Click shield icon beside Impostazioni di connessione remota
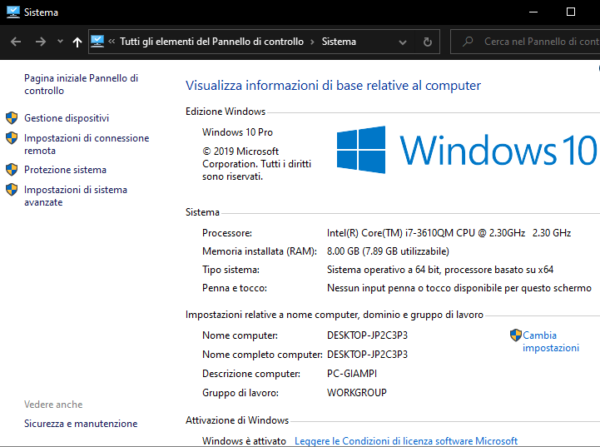The image size is (600, 447). coord(12,138)
